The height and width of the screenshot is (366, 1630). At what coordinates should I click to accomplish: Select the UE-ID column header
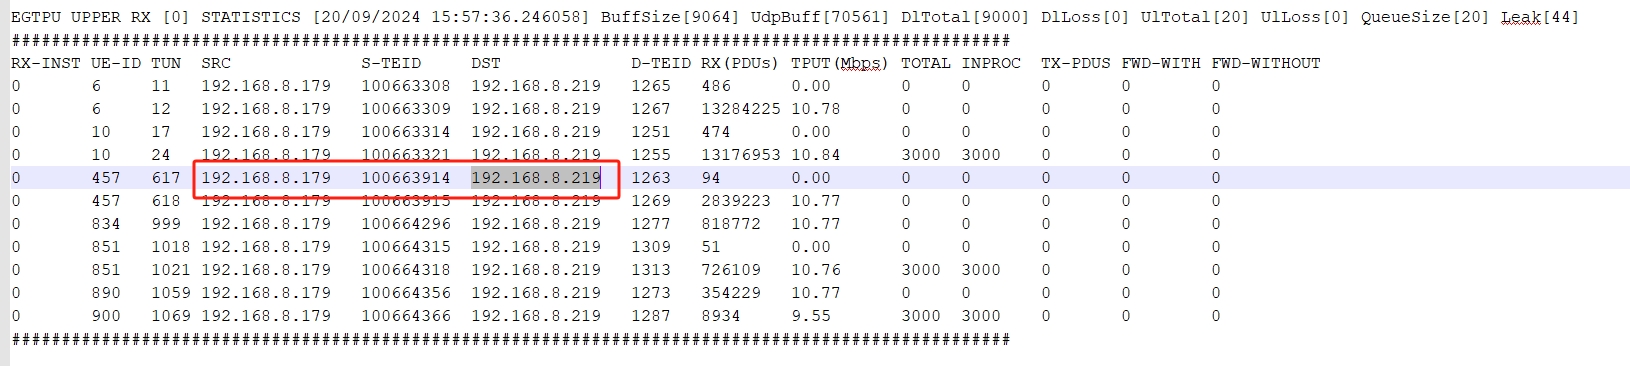click(x=115, y=63)
